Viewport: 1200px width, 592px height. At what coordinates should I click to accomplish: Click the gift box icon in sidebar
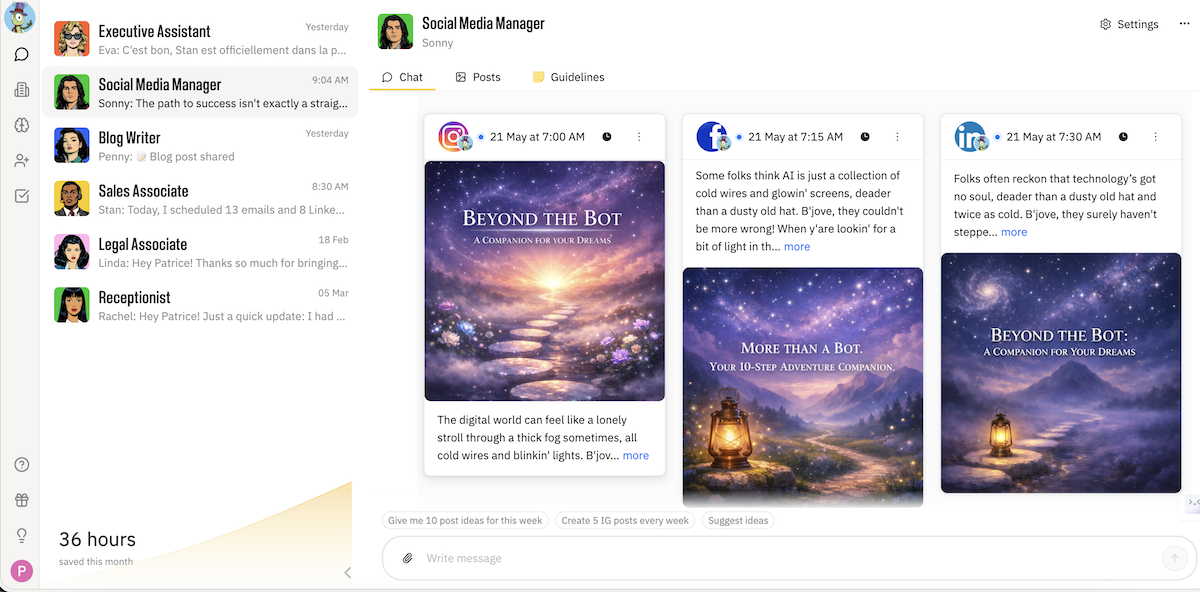pyautogui.click(x=21, y=500)
